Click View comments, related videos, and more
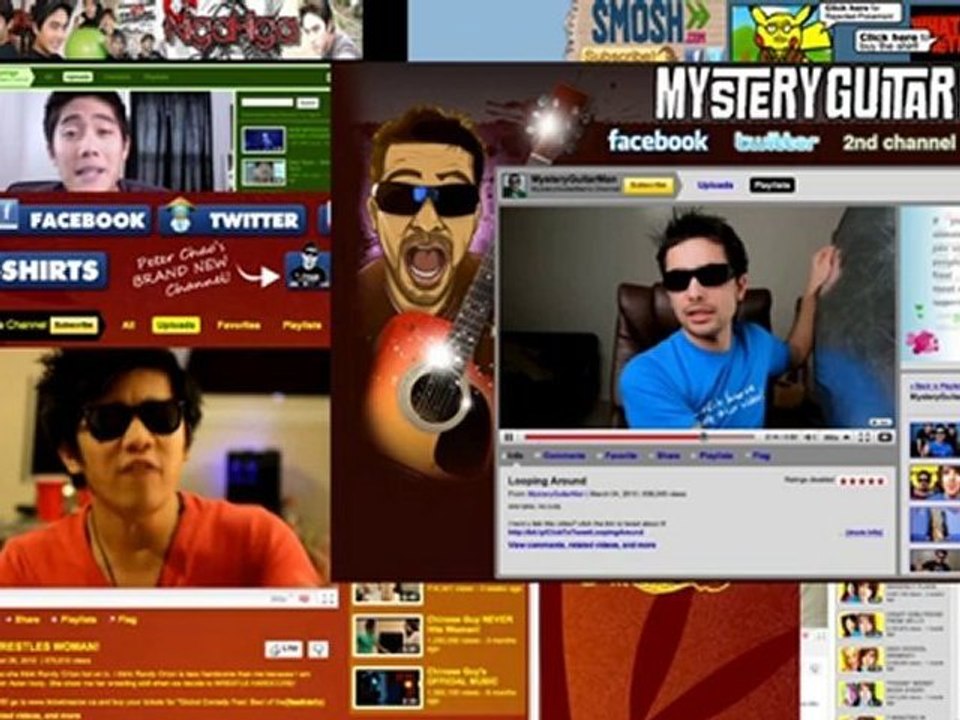960x720 pixels. [582, 544]
